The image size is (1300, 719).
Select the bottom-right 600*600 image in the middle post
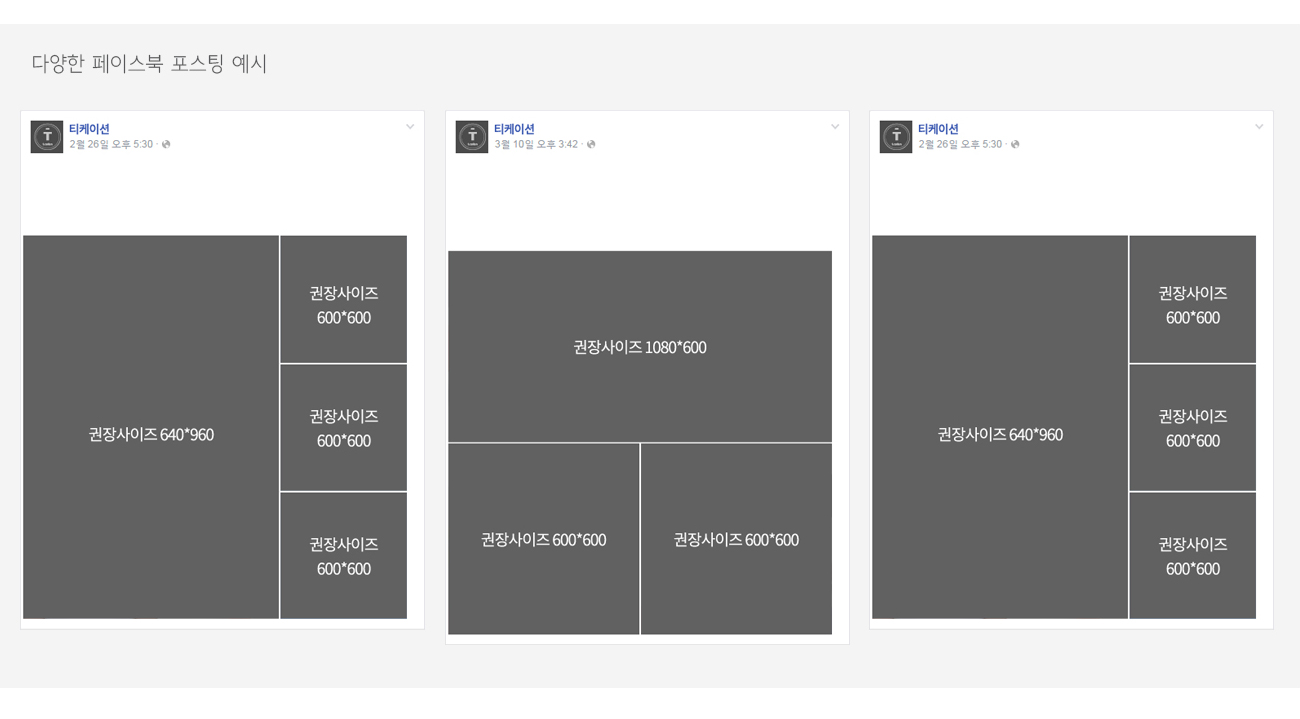coord(736,539)
